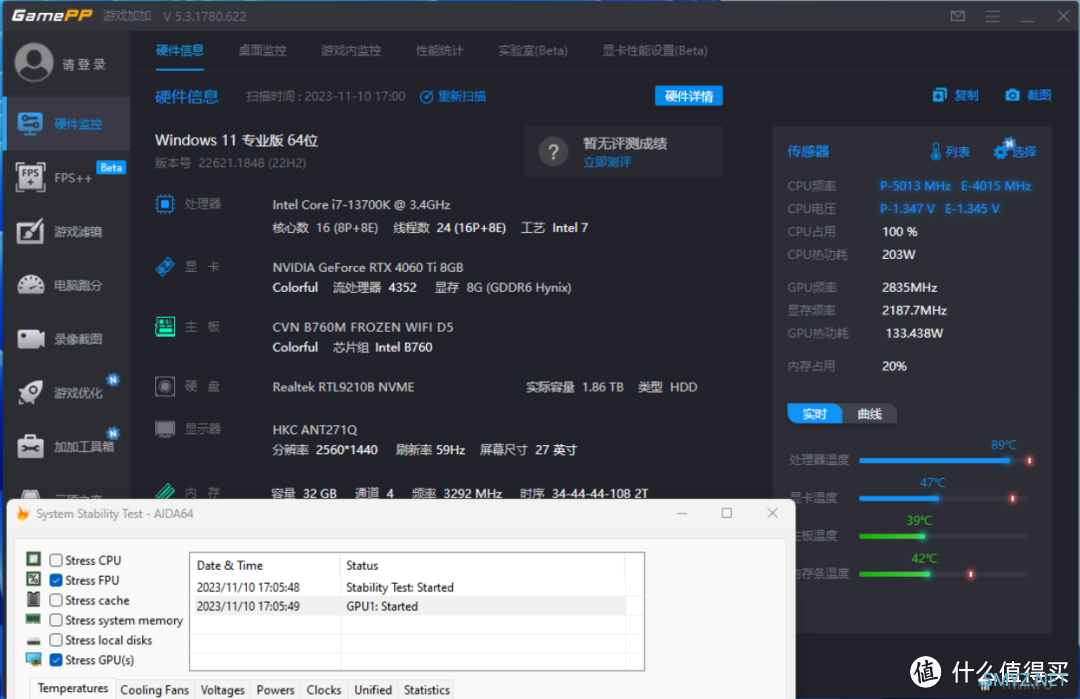Click the 42℃ memory temperature bar
The width and height of the screenshot is (1080, 699).
[944, 574]
